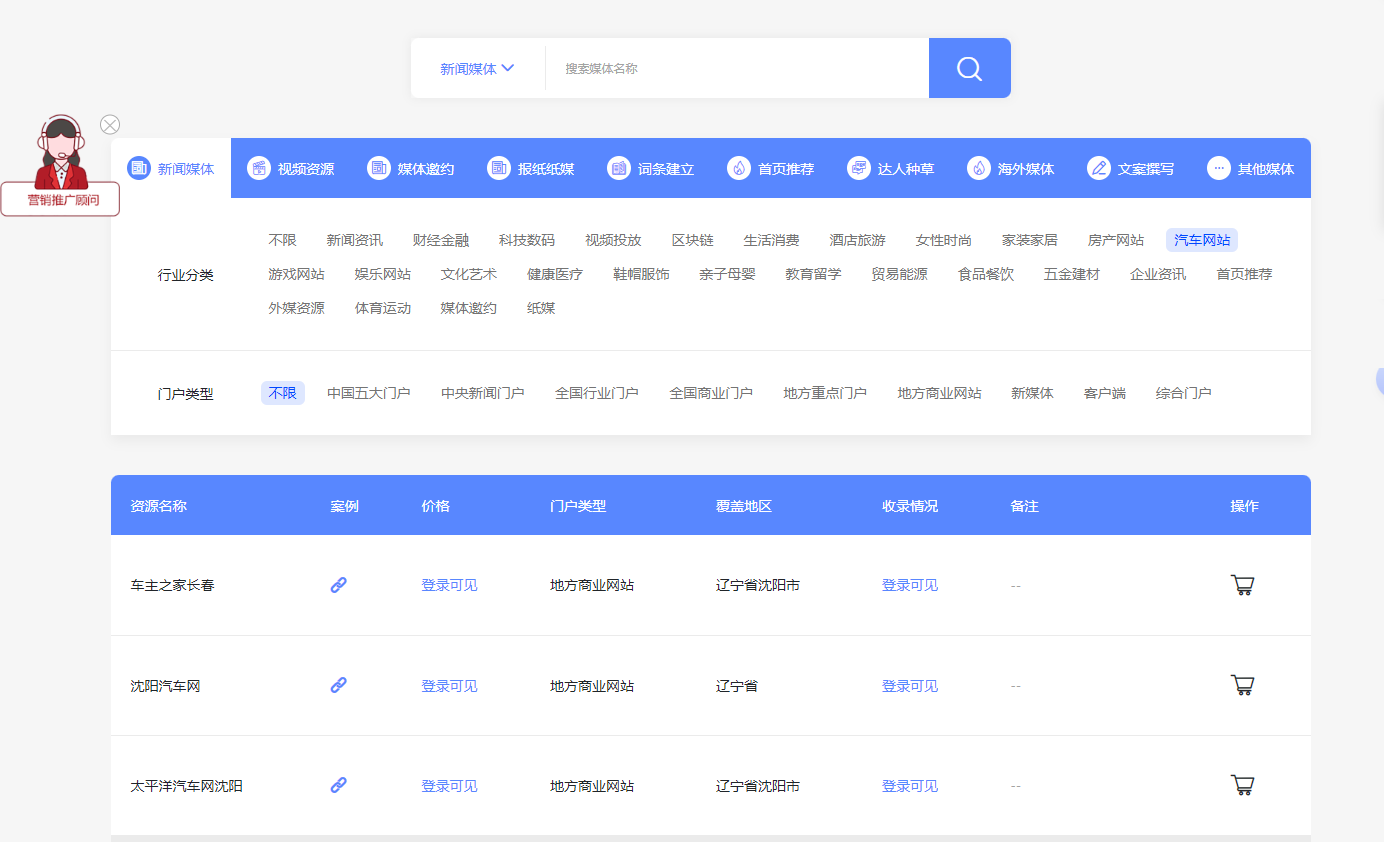Open case link icon for 太平洋汽车网沈阳
The height and width of the screenshot is (842, 1384).
(339, 786)
